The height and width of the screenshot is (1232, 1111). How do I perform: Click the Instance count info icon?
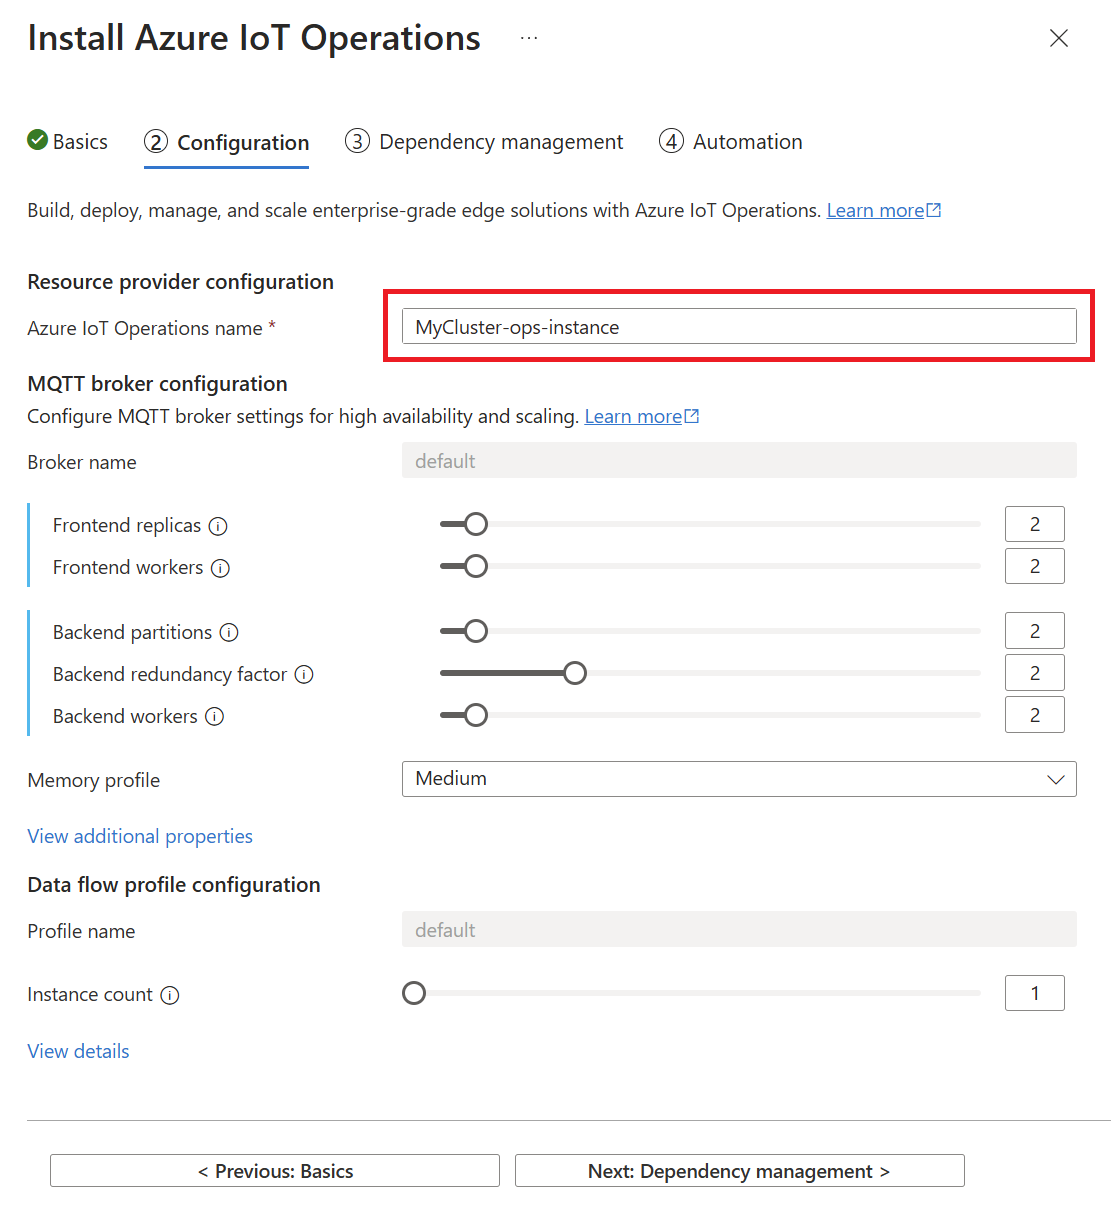coord(172,995)
